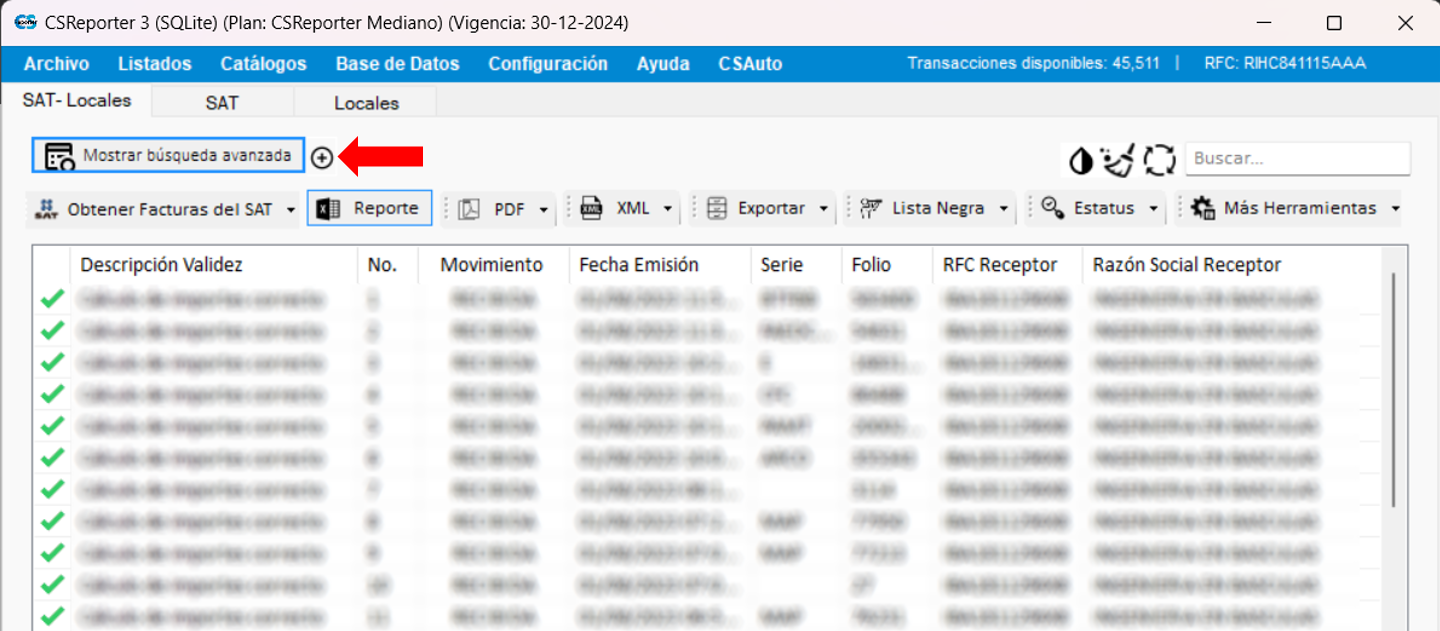
Task: Click the Serie column header
Action: tap(782, 265)
